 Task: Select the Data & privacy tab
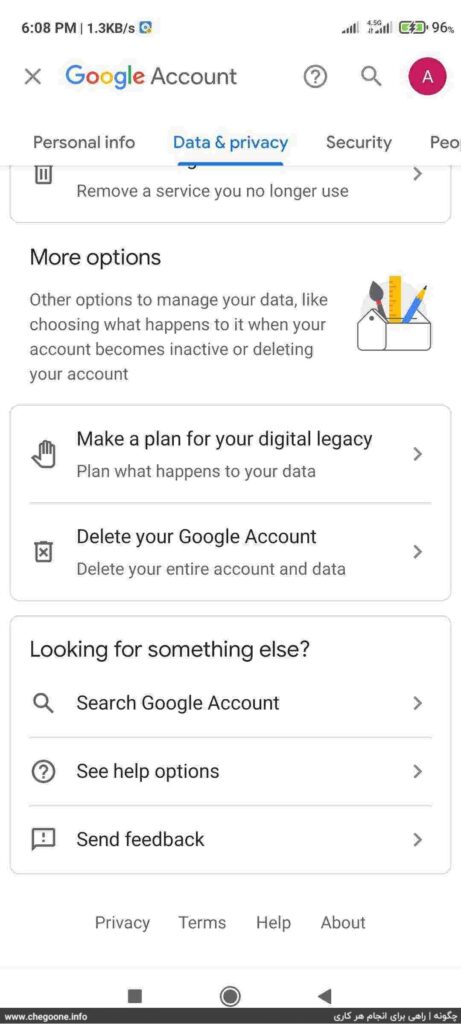tap(230, 143)
